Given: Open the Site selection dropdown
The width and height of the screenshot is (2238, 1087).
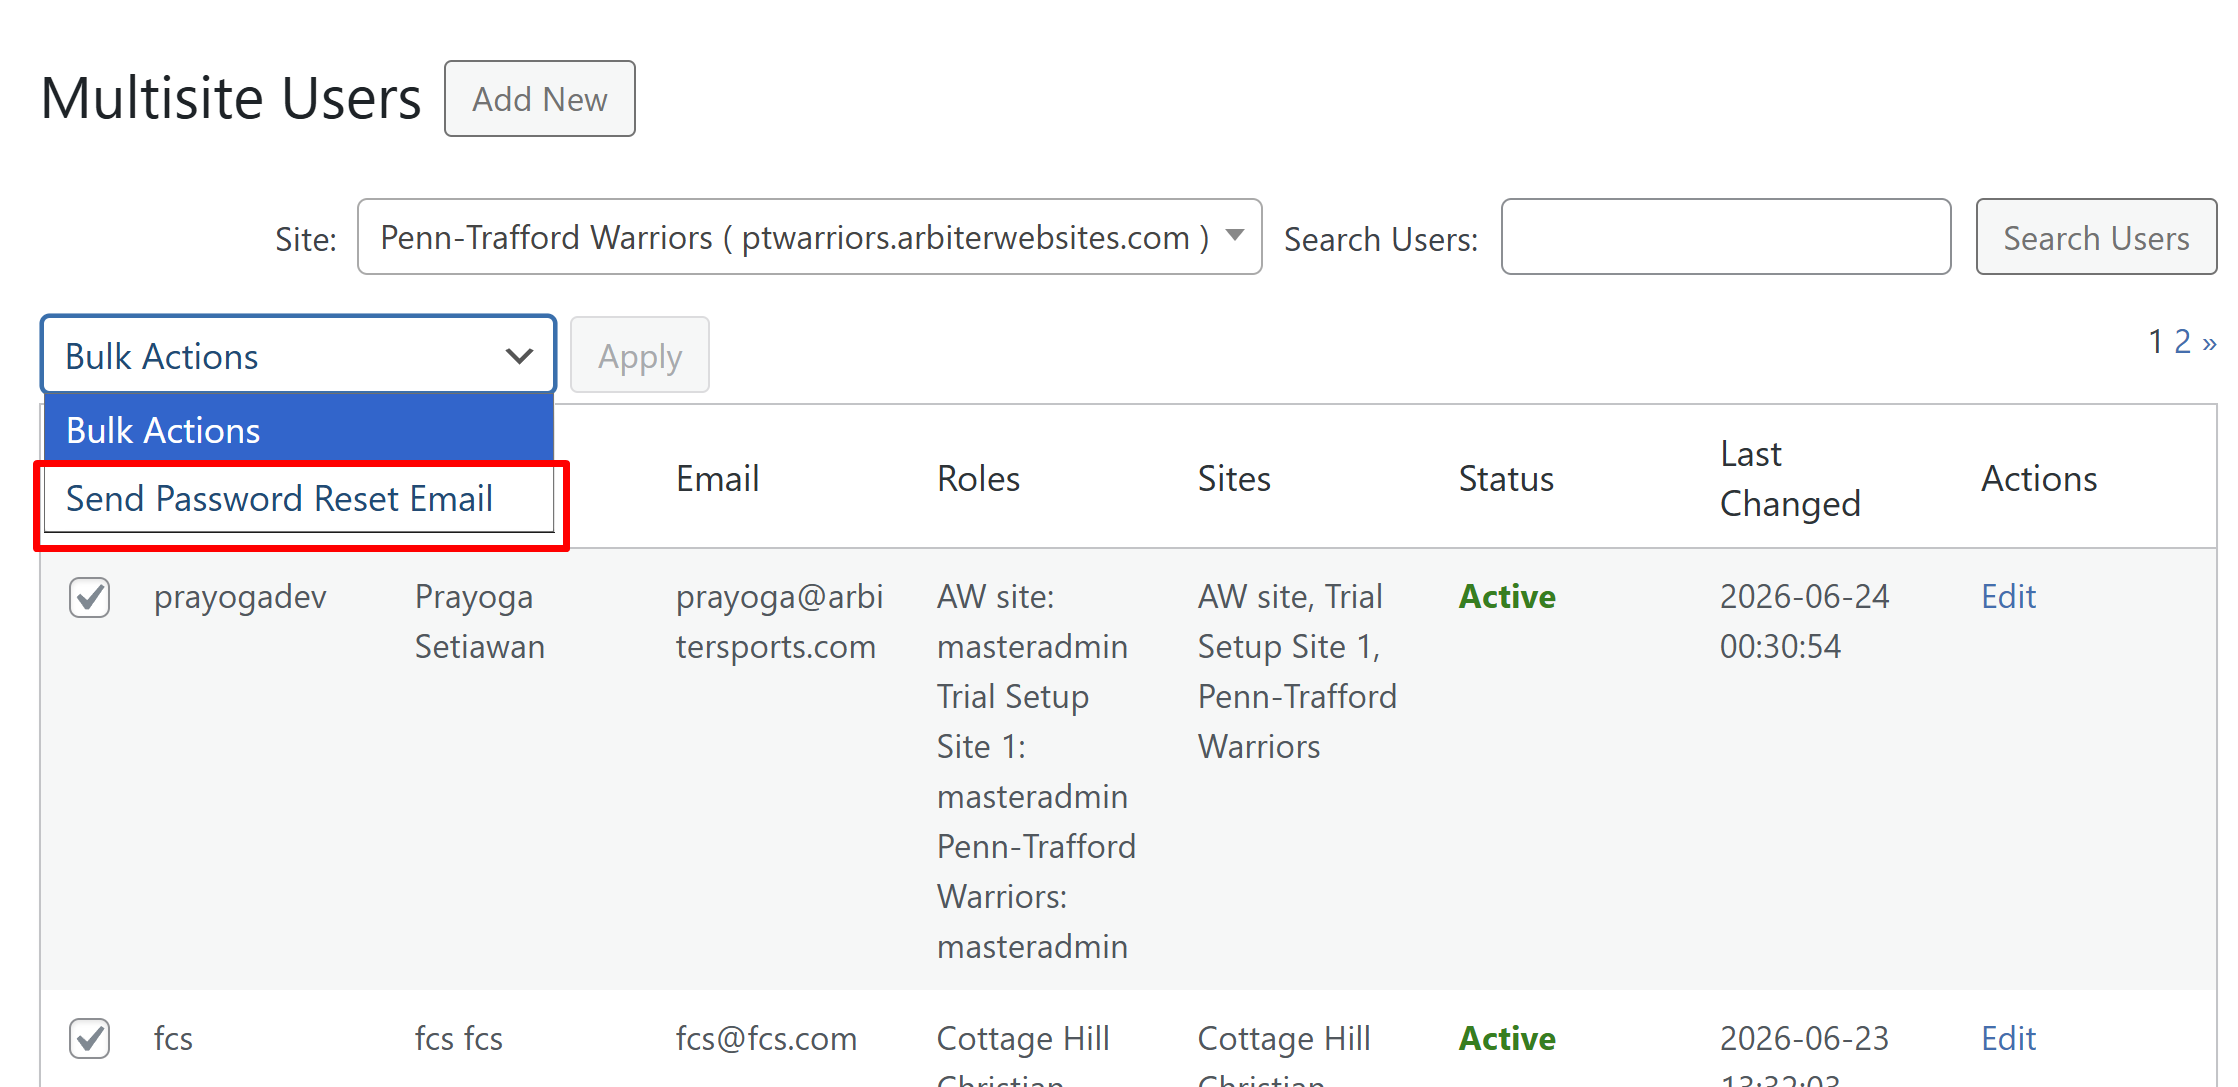Looking at the screenshot, I should tap(809, 237).
